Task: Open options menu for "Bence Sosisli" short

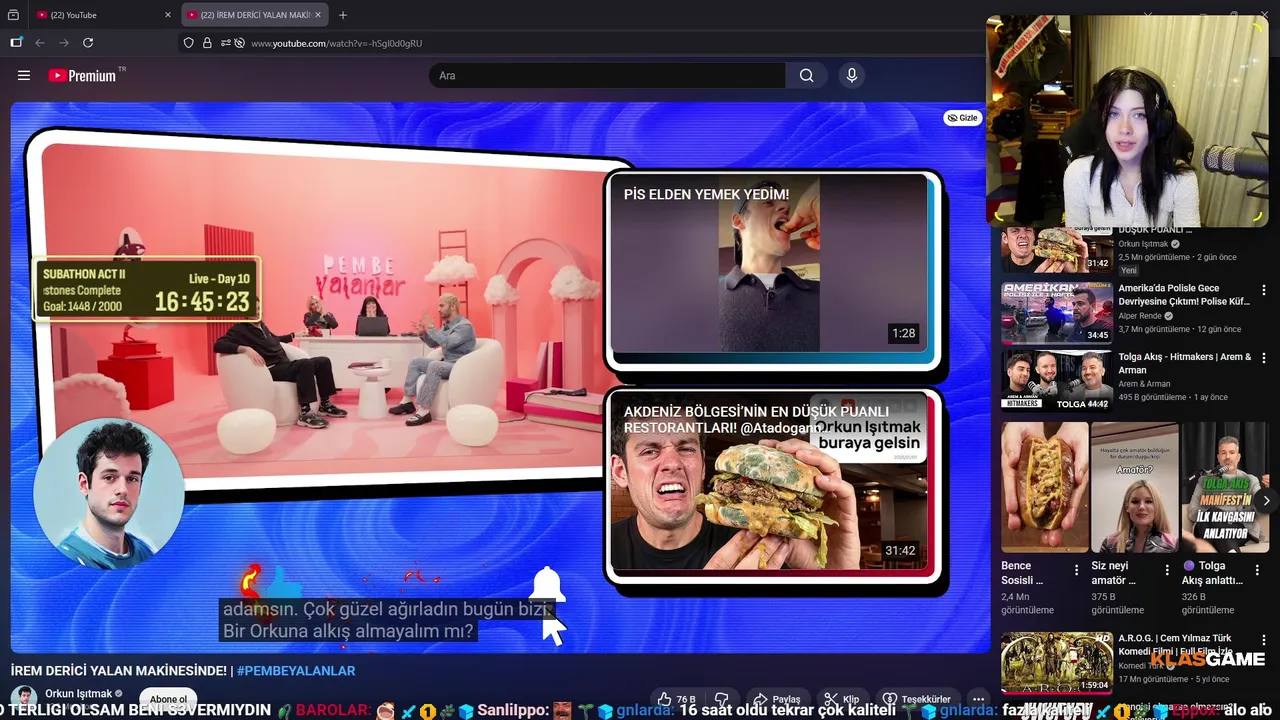Action: click(x=1076, y=570)
